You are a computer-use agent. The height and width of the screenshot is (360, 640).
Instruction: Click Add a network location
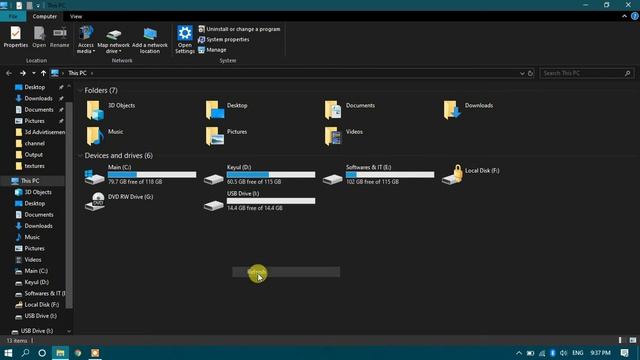point(150,41)
